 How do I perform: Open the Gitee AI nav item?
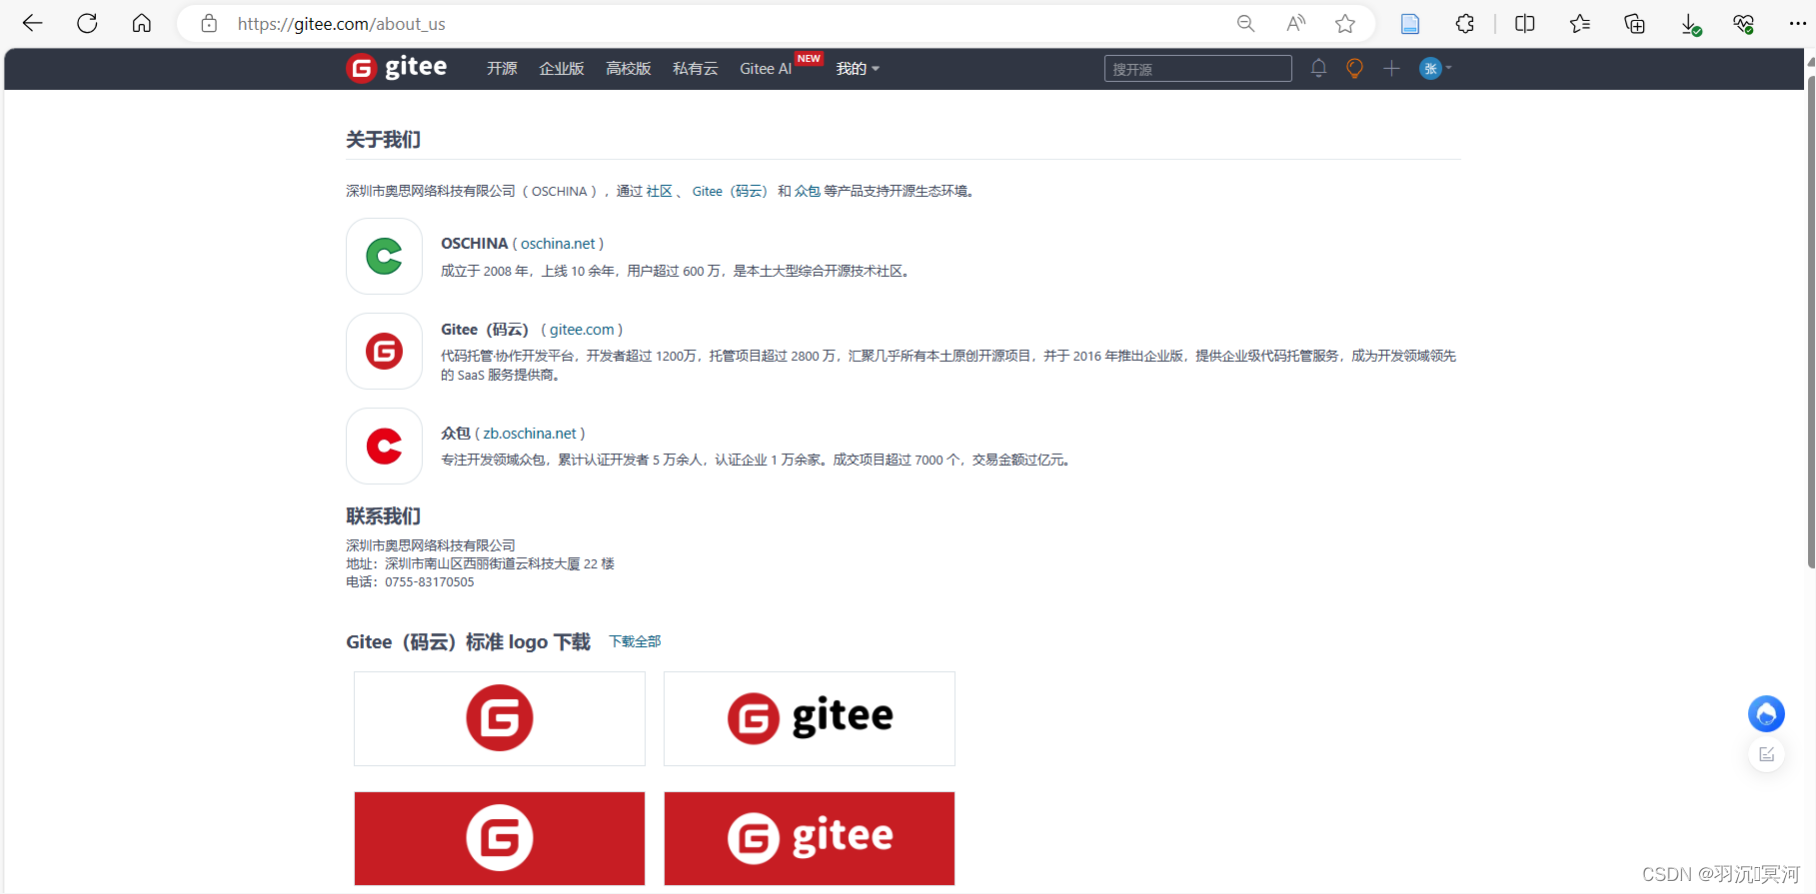(766, 68)
